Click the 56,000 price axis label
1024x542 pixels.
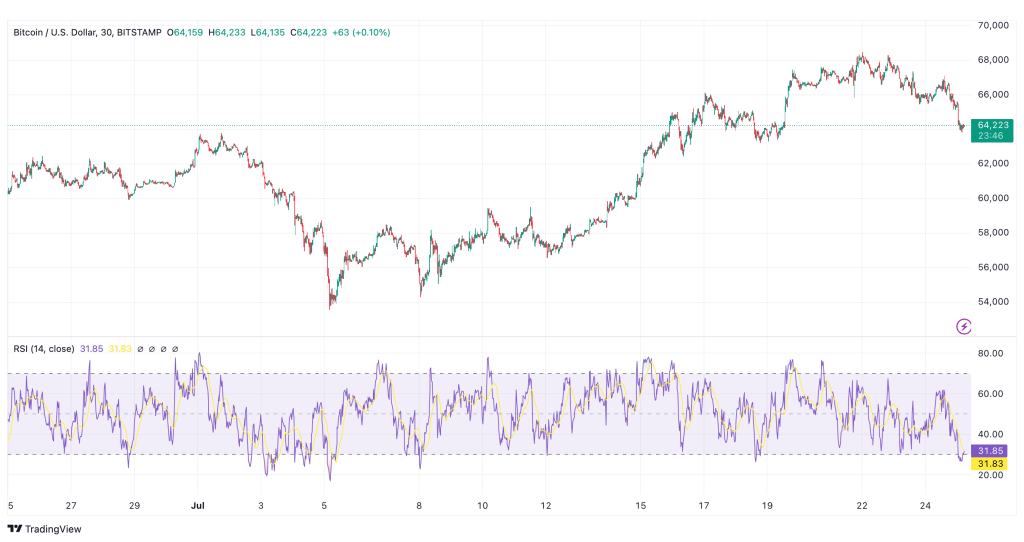pos(993,267)
